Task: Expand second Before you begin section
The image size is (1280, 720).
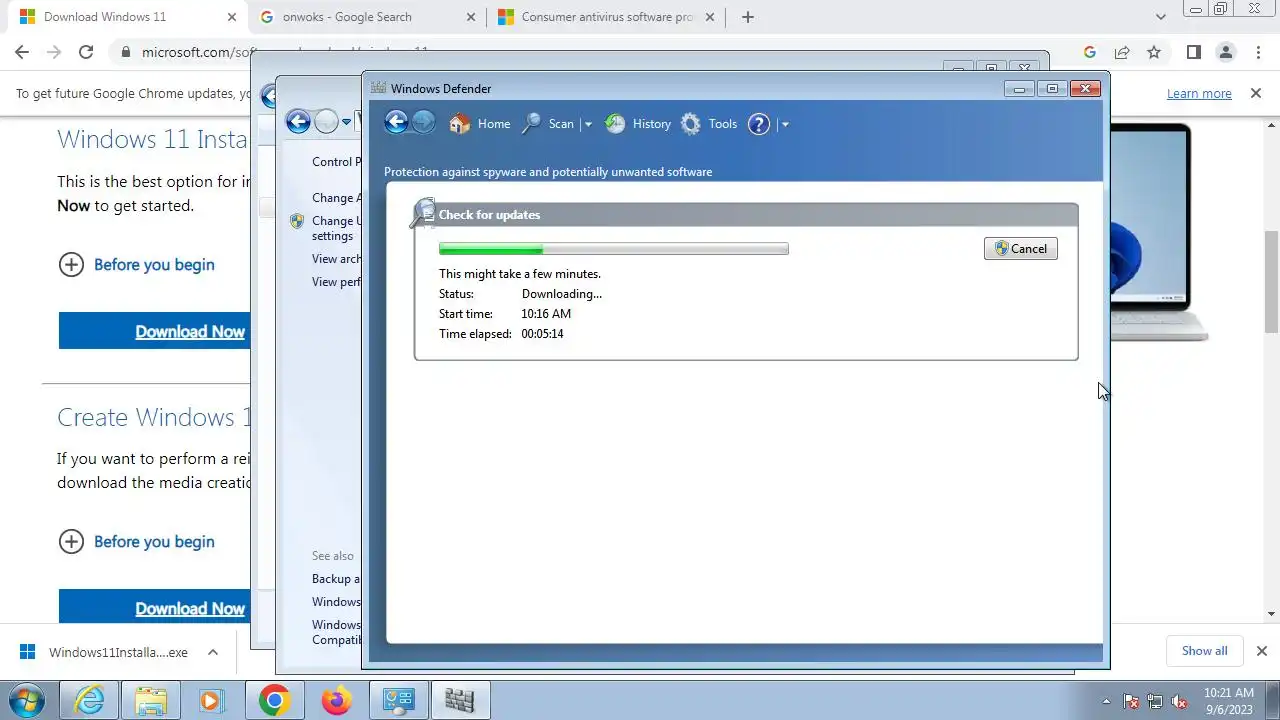Action: 137,541
